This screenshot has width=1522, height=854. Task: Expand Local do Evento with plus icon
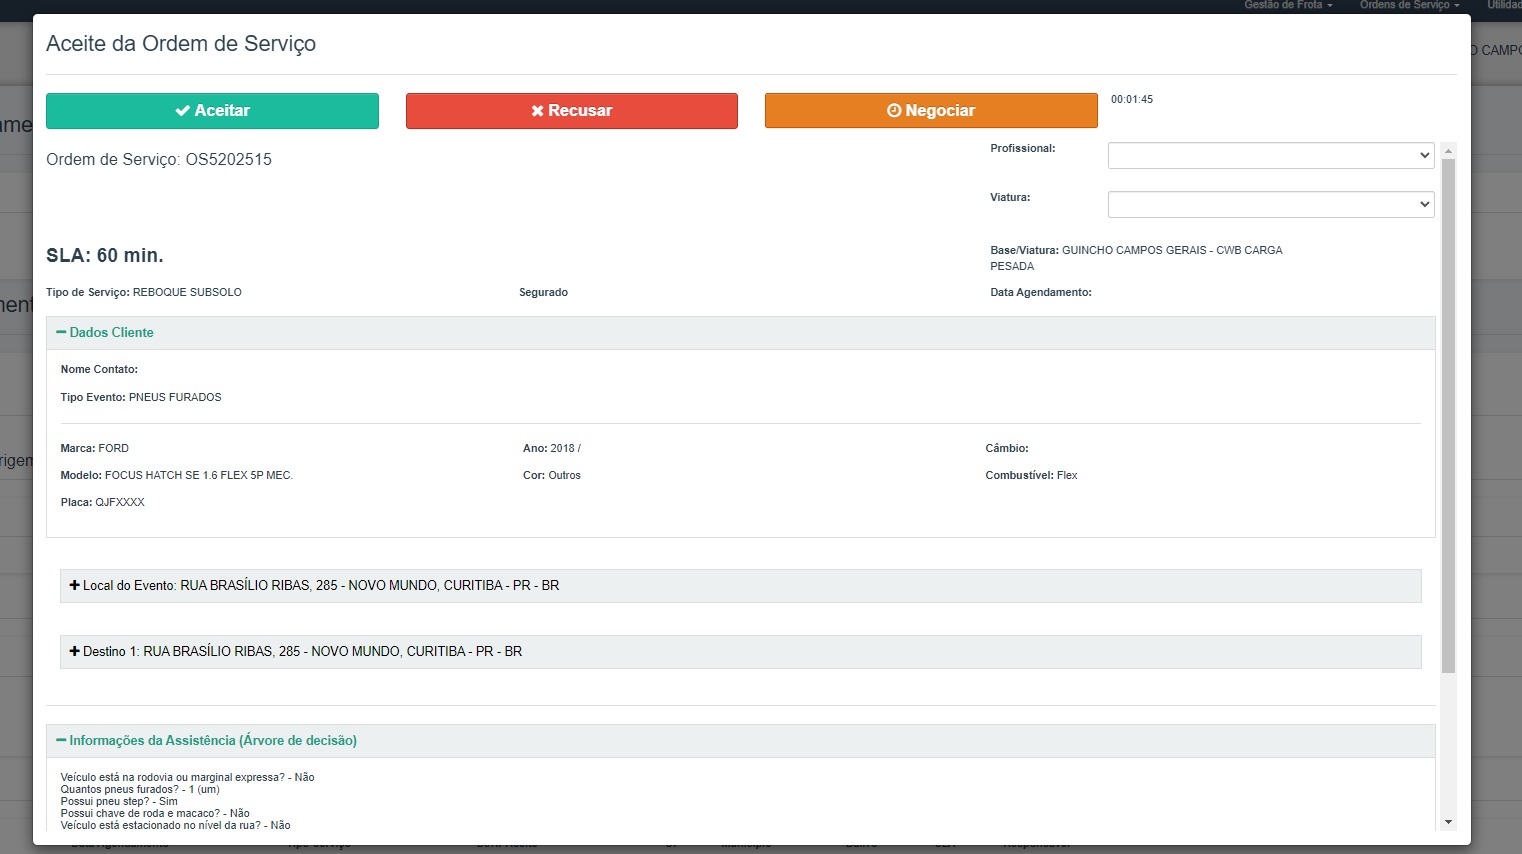click(x=74, y=585)
